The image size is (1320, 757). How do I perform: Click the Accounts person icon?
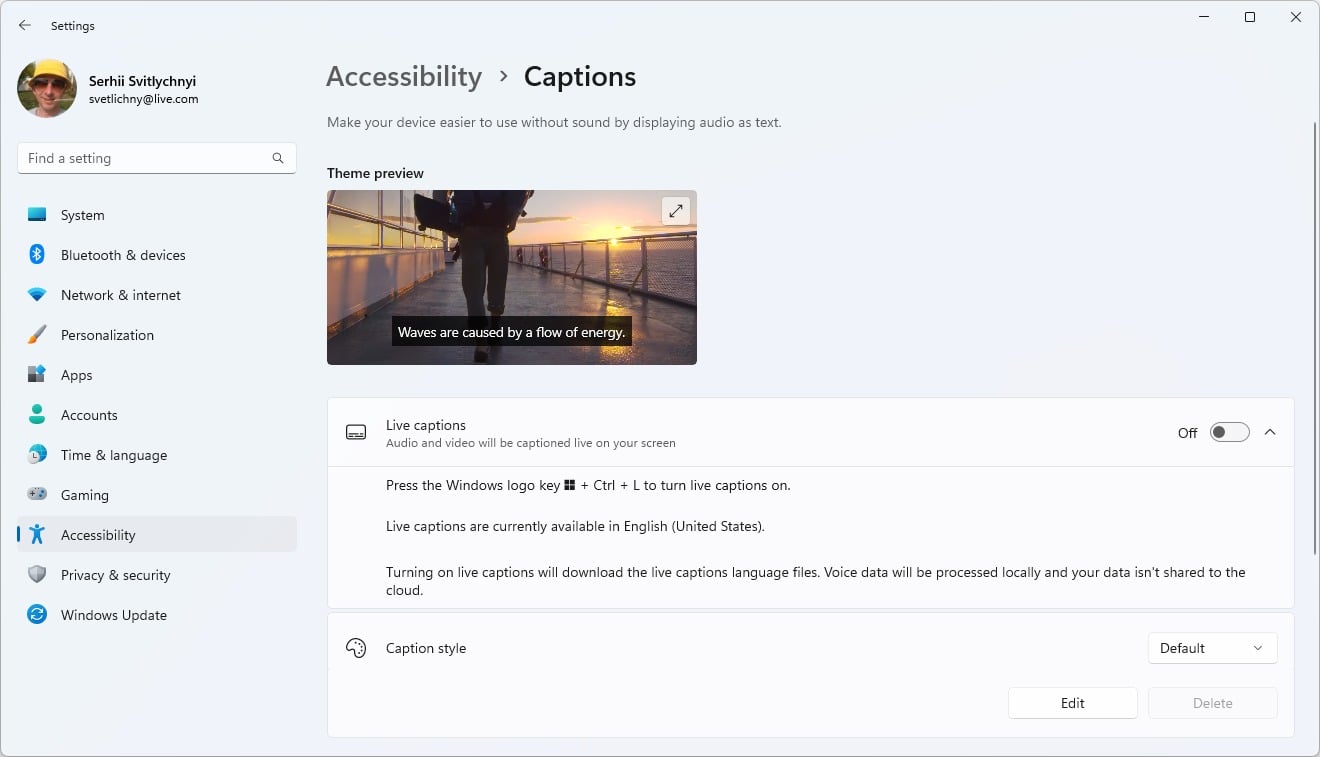(x=37, y=415)
